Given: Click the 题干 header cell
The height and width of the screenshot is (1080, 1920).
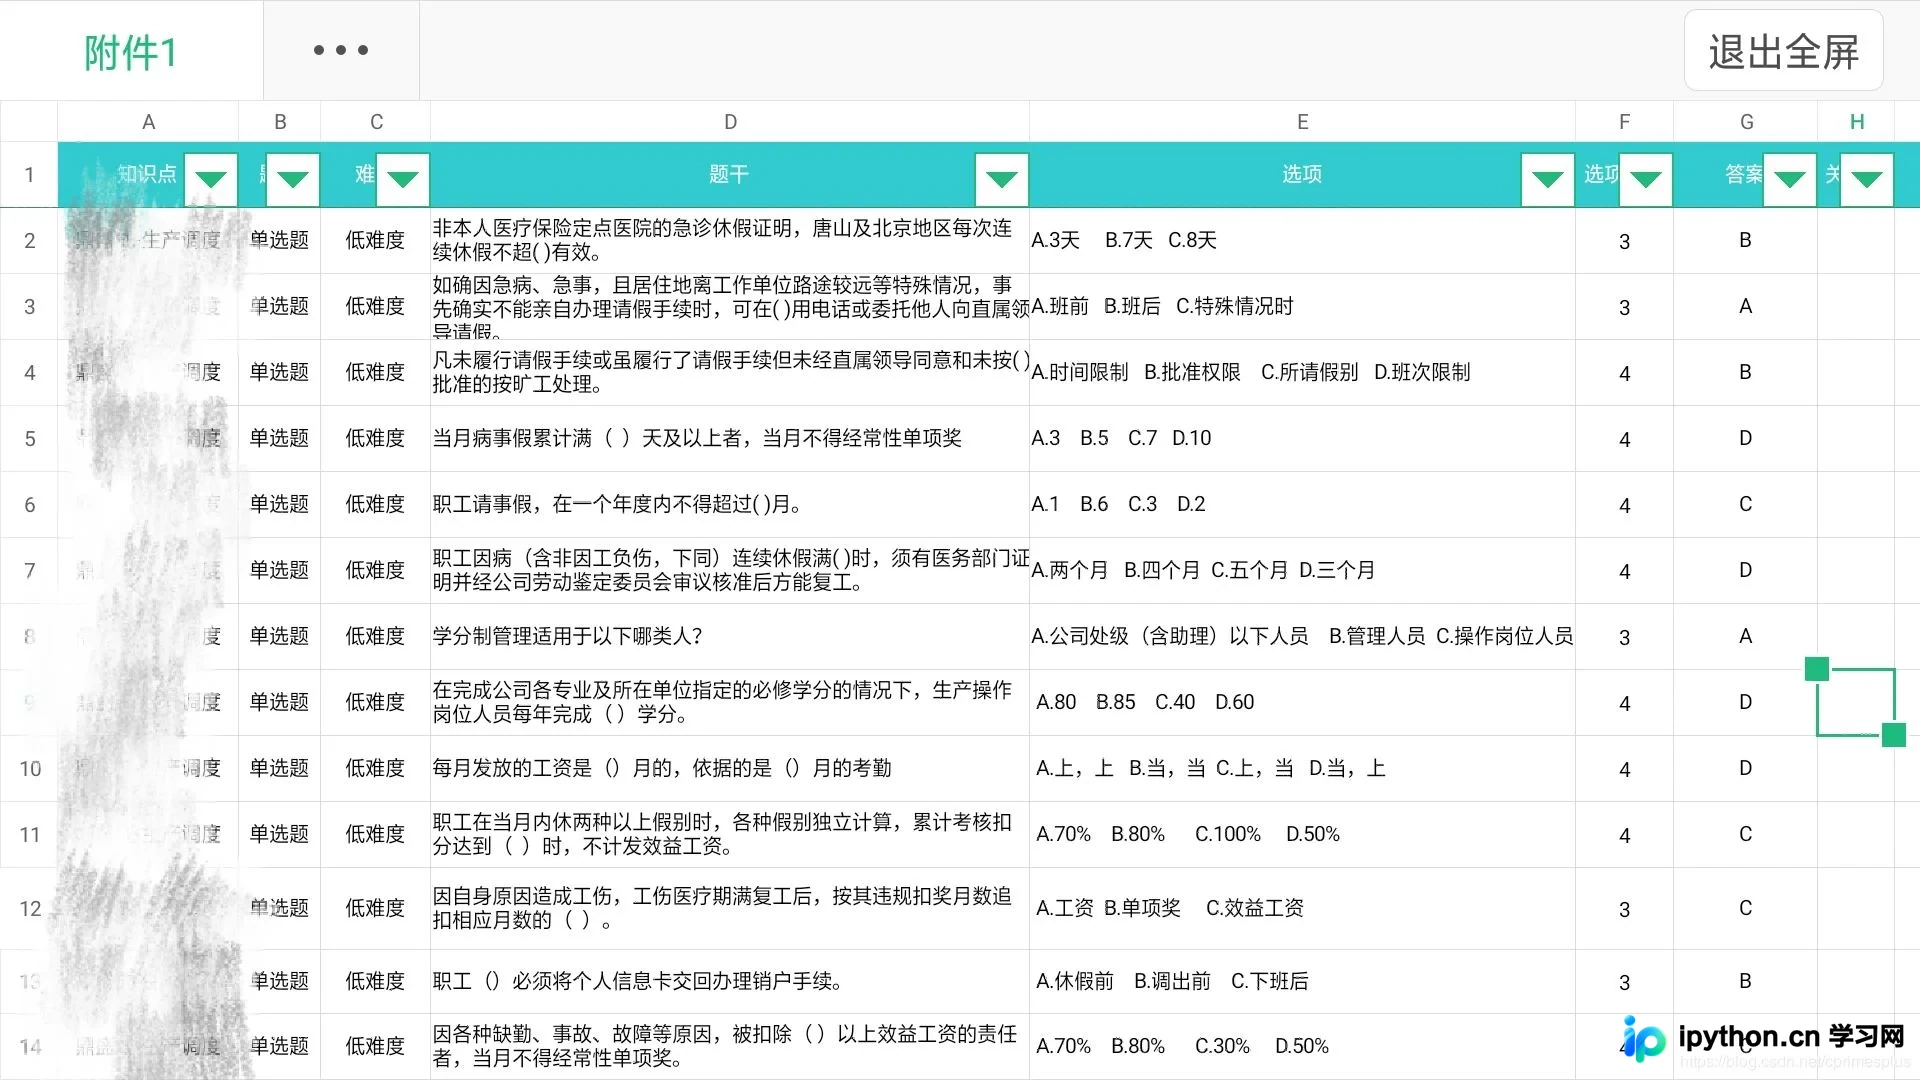Looking at the screenshot, I should 730,174.
